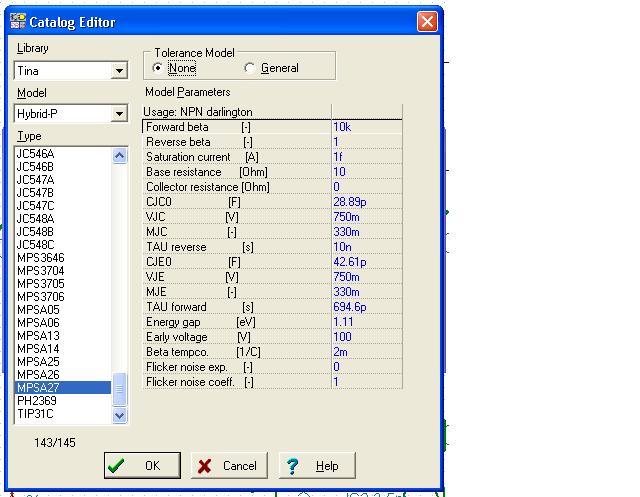Screen dimensions: 640x497
Task: Select the General tolerance model option
Action: (x=272, y=68)
